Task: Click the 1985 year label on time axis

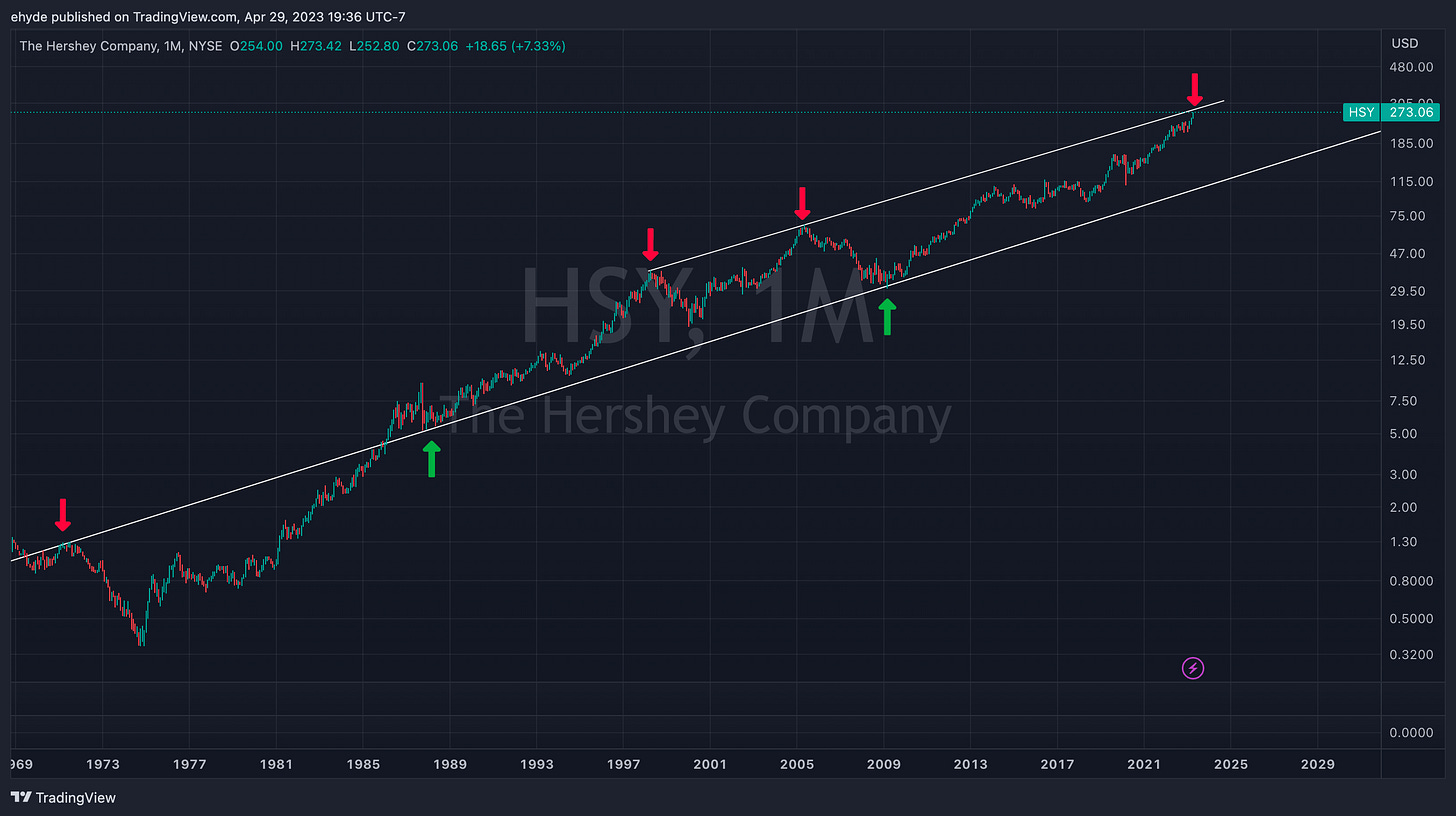Action: tap(363, 764)
